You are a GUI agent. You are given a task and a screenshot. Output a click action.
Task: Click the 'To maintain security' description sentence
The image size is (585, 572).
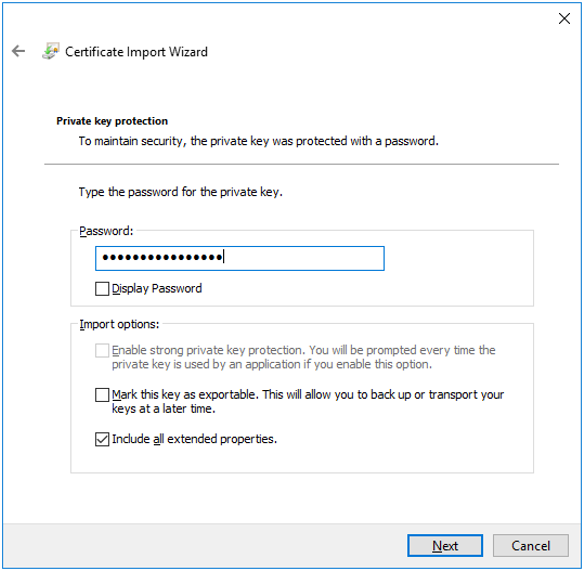click(259, 141)
